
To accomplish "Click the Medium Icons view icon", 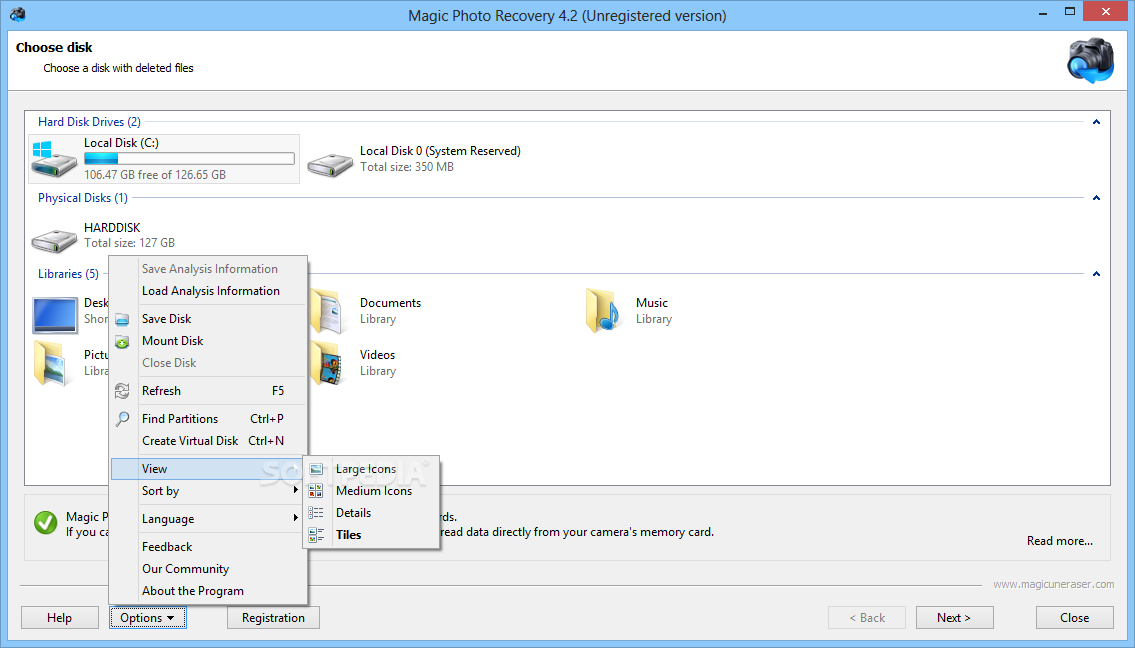I will click(x=316, y=491).
